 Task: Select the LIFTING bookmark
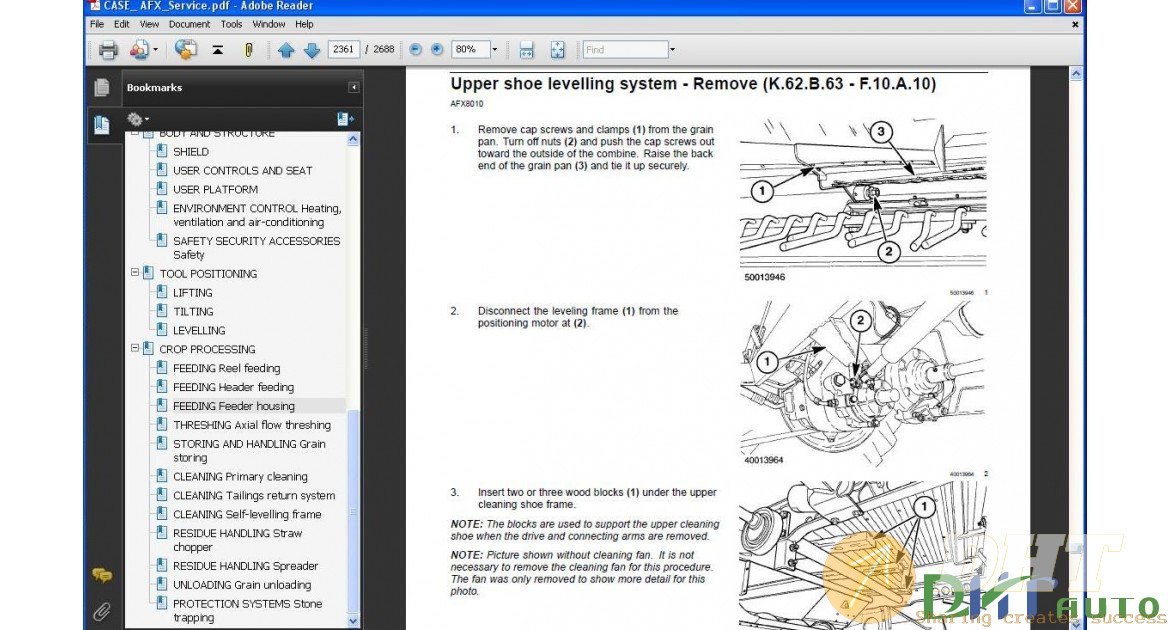[x=193, y=293]
